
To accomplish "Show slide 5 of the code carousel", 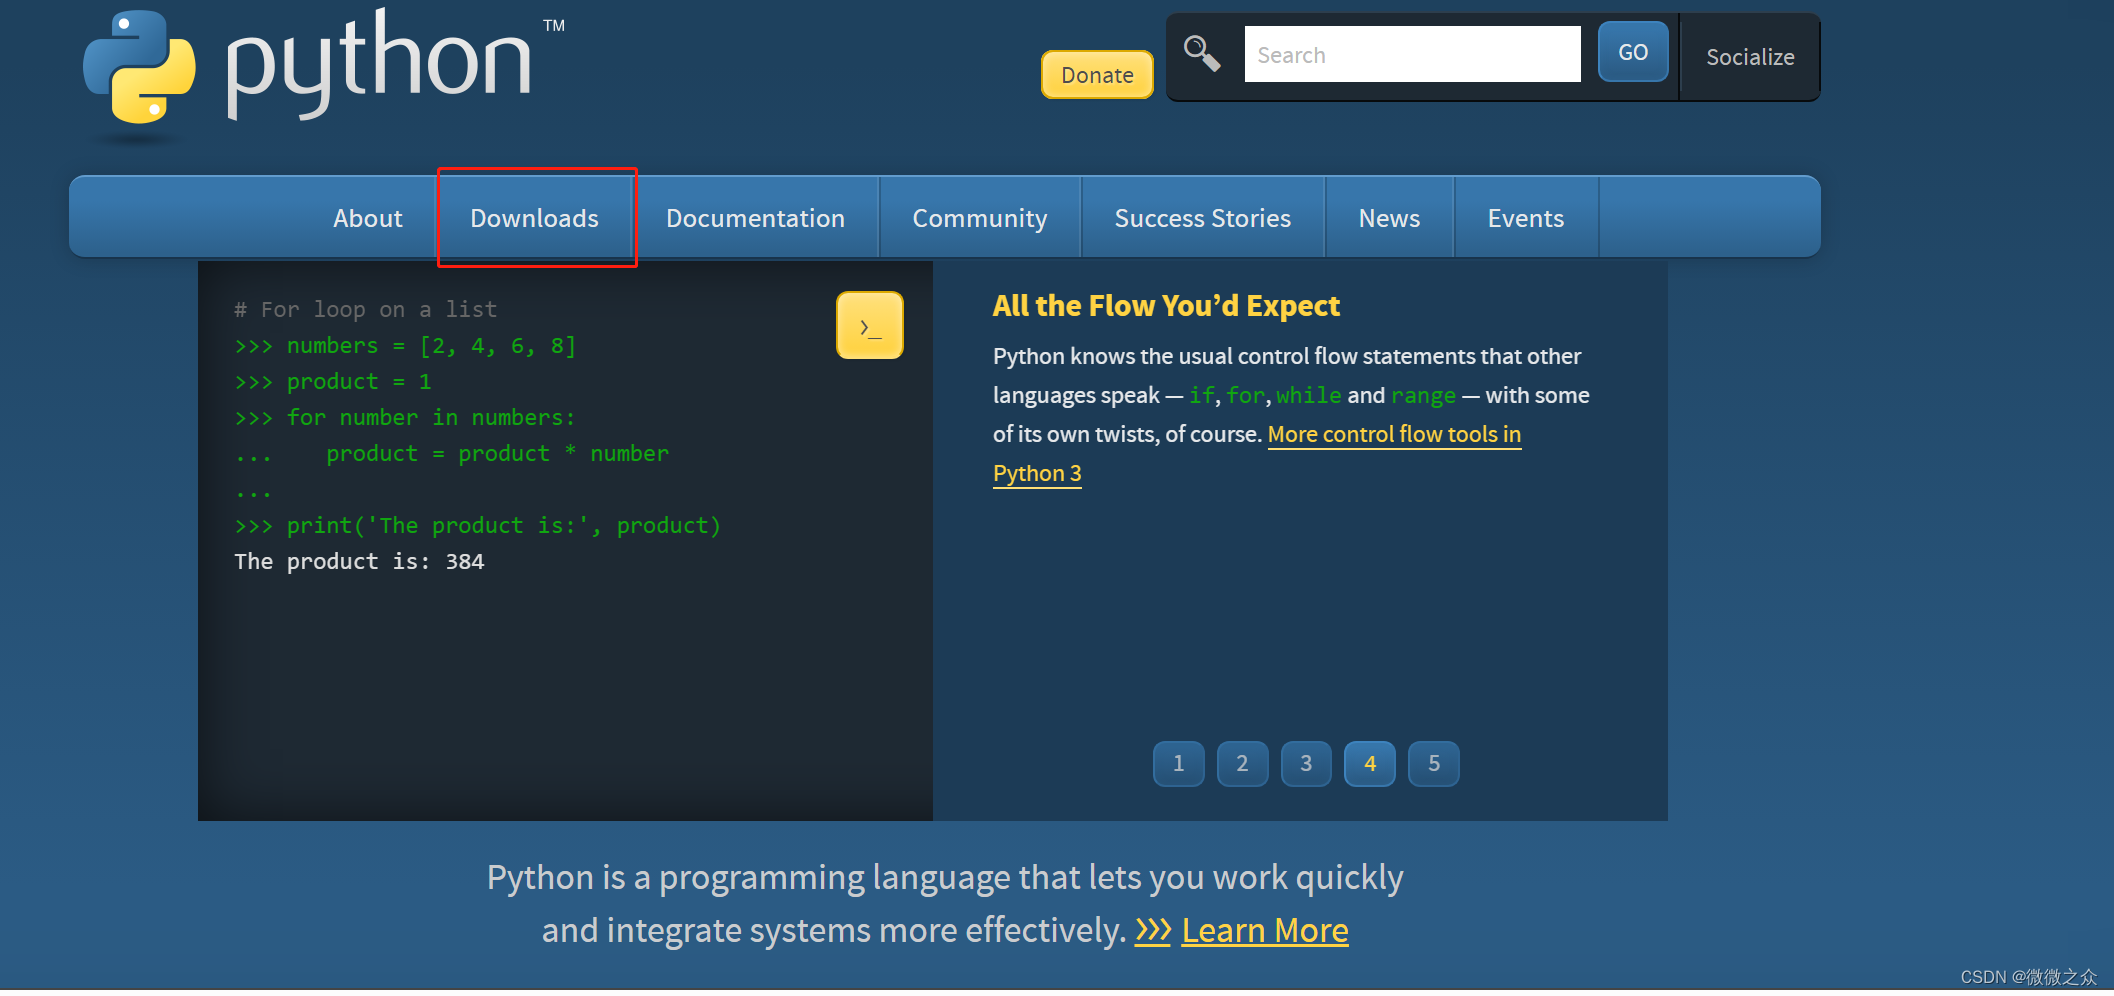I will [1434, 764].
